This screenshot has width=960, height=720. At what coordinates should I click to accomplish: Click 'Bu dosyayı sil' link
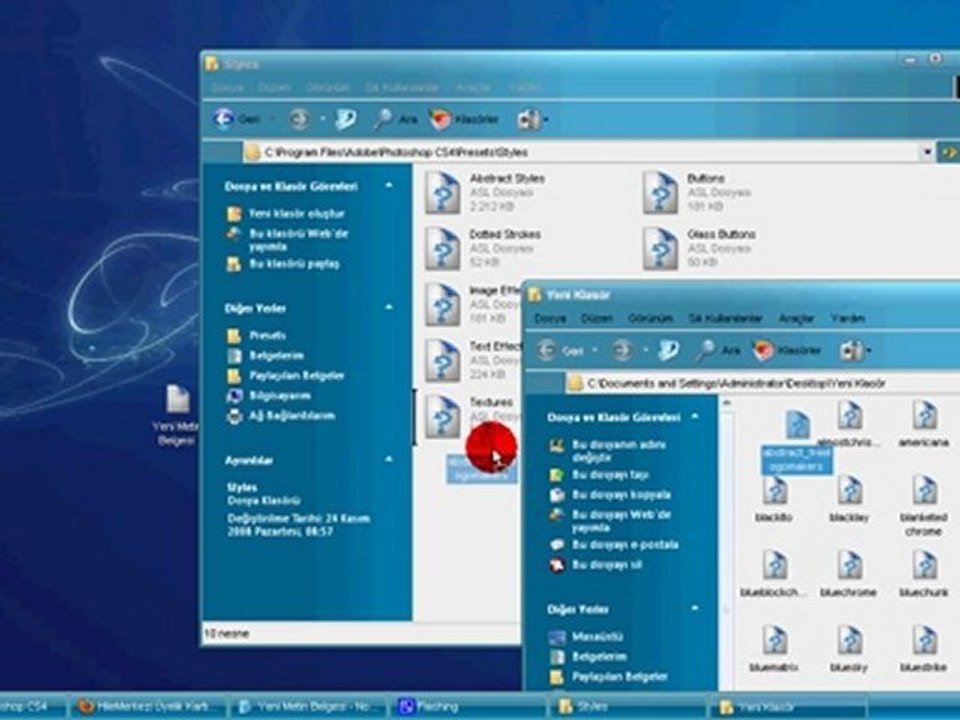pyautogui.click(x=596, y=564)
